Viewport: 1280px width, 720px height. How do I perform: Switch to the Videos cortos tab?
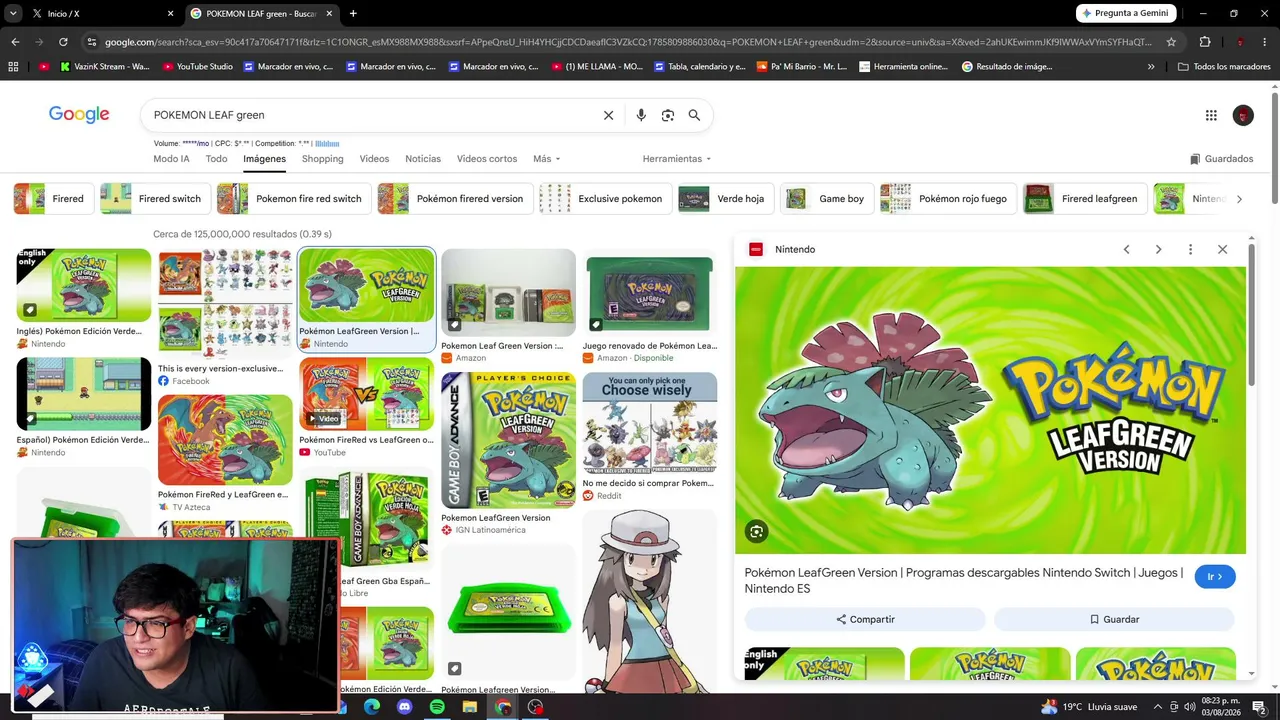pos(487,159)
